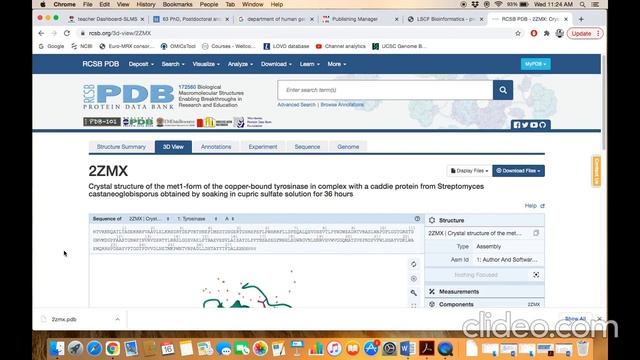
Task: Bookmark this page with the star icon
Action: click(518, 33)
